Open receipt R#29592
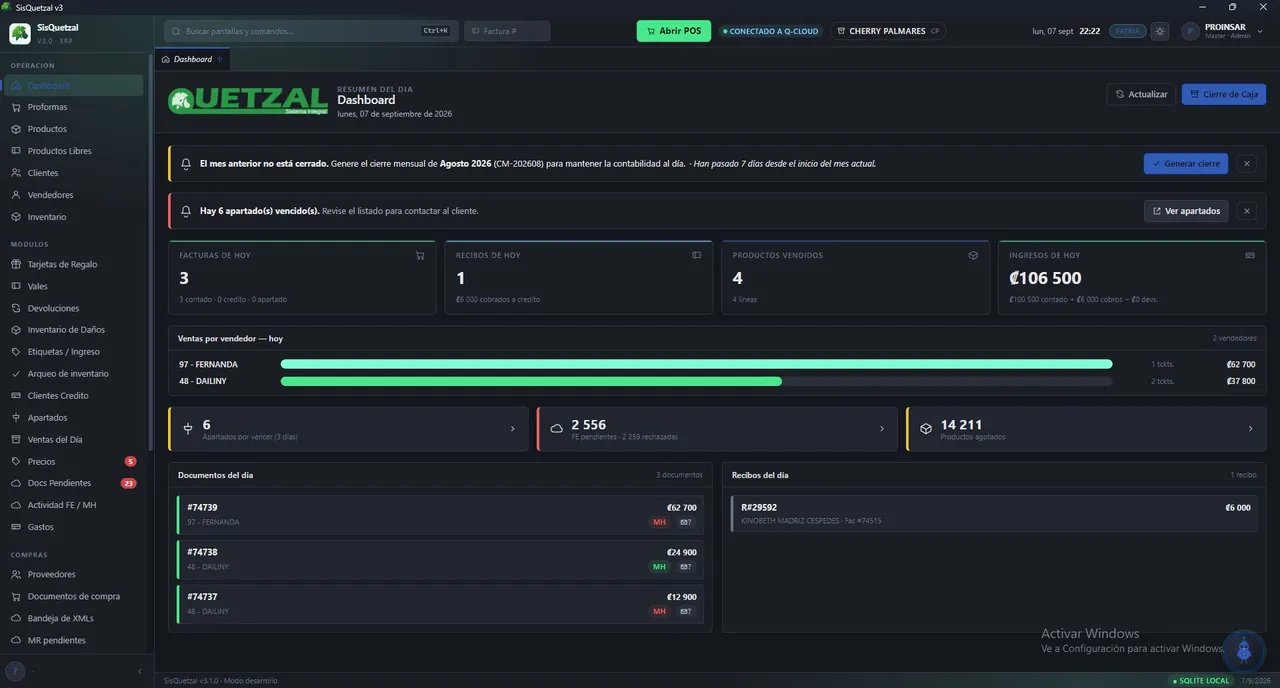This screenshot has height=688, width=1280. (x=994, y=514)
